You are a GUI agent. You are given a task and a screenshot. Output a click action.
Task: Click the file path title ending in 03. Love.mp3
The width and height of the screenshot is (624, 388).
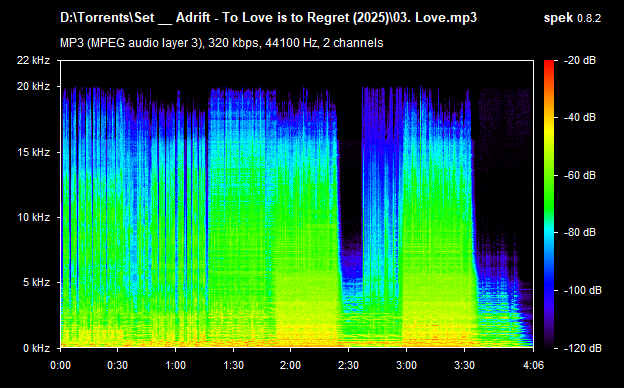point(268,18)
